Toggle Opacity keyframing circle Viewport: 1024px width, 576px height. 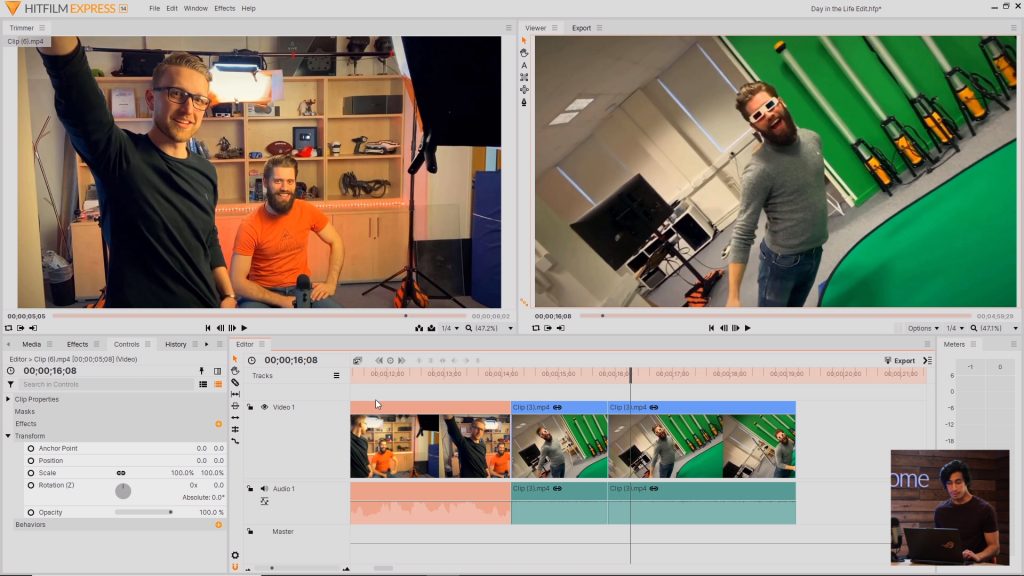(31, 513)
